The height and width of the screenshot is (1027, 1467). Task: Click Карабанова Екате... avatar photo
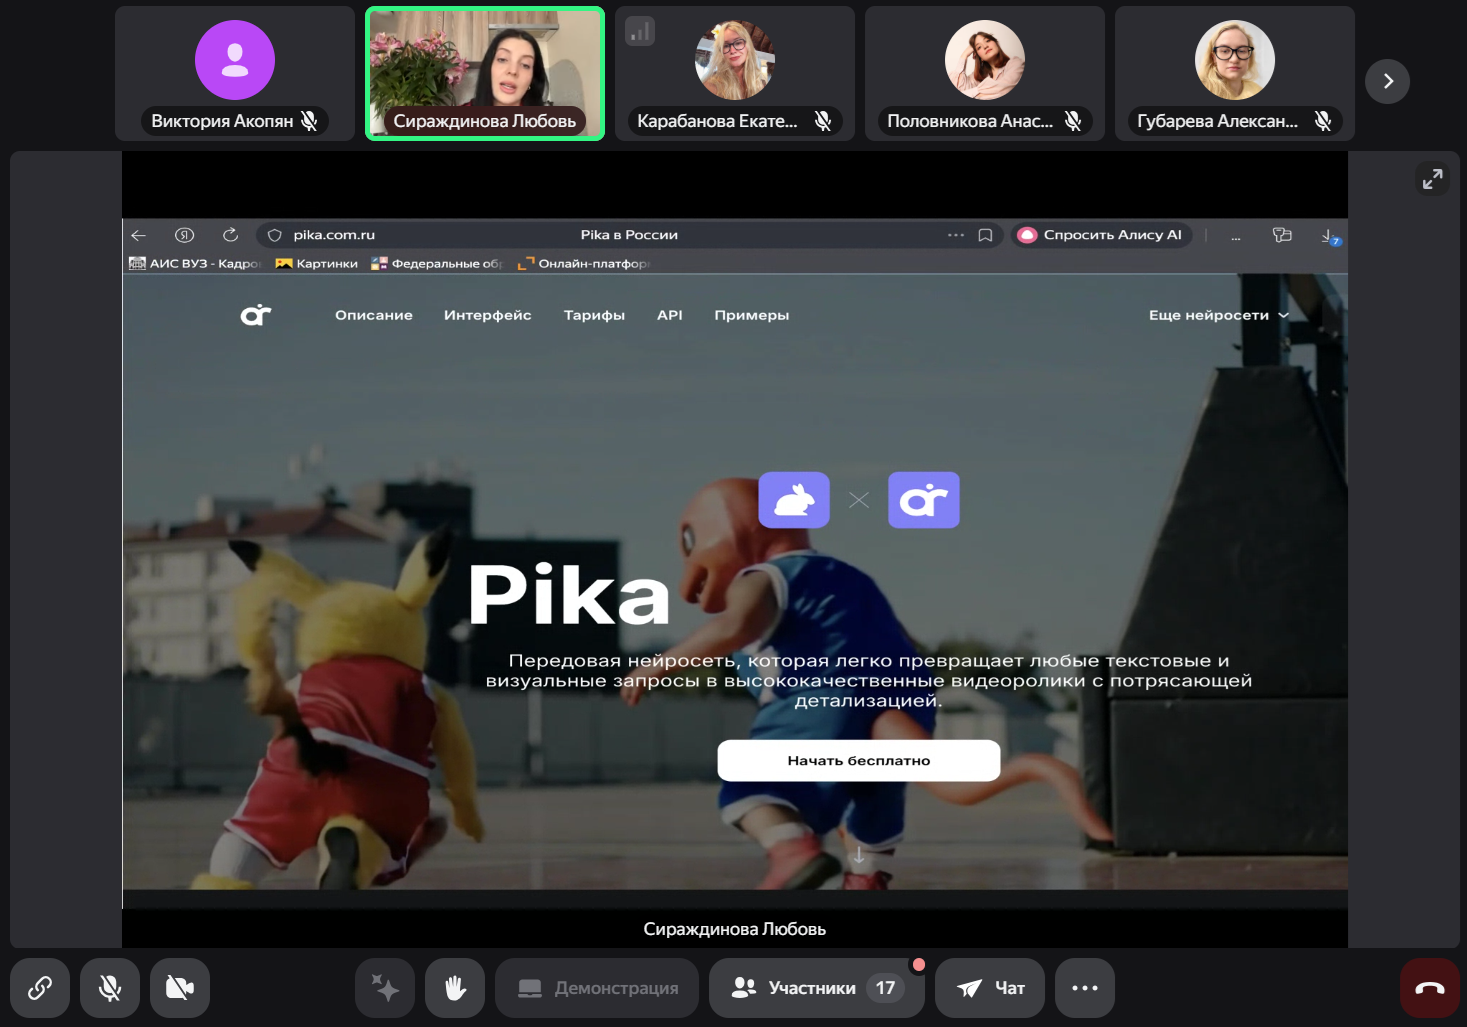coord(735,60)
